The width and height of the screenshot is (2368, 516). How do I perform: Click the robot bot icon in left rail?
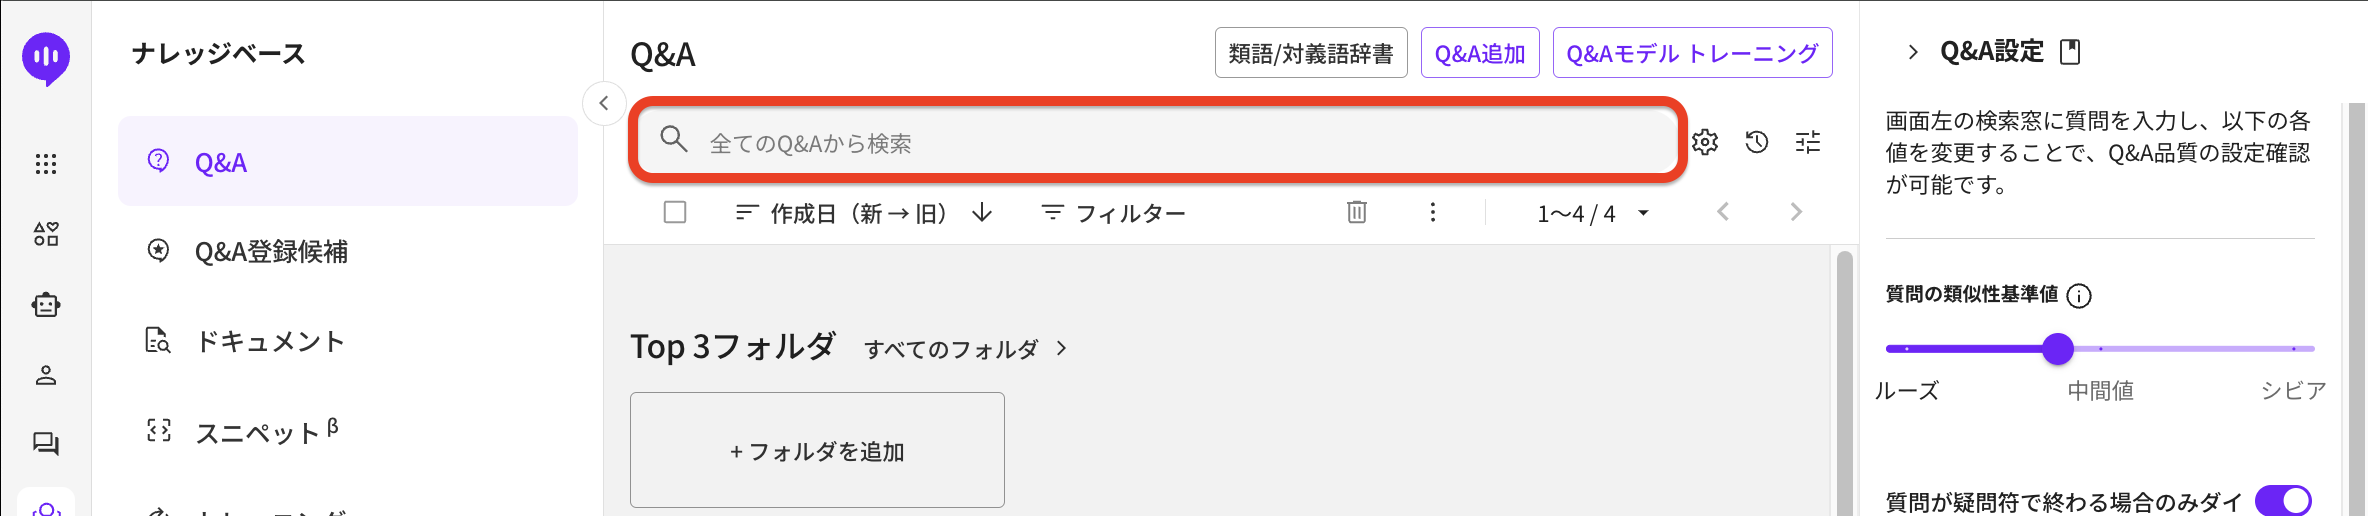46,305
